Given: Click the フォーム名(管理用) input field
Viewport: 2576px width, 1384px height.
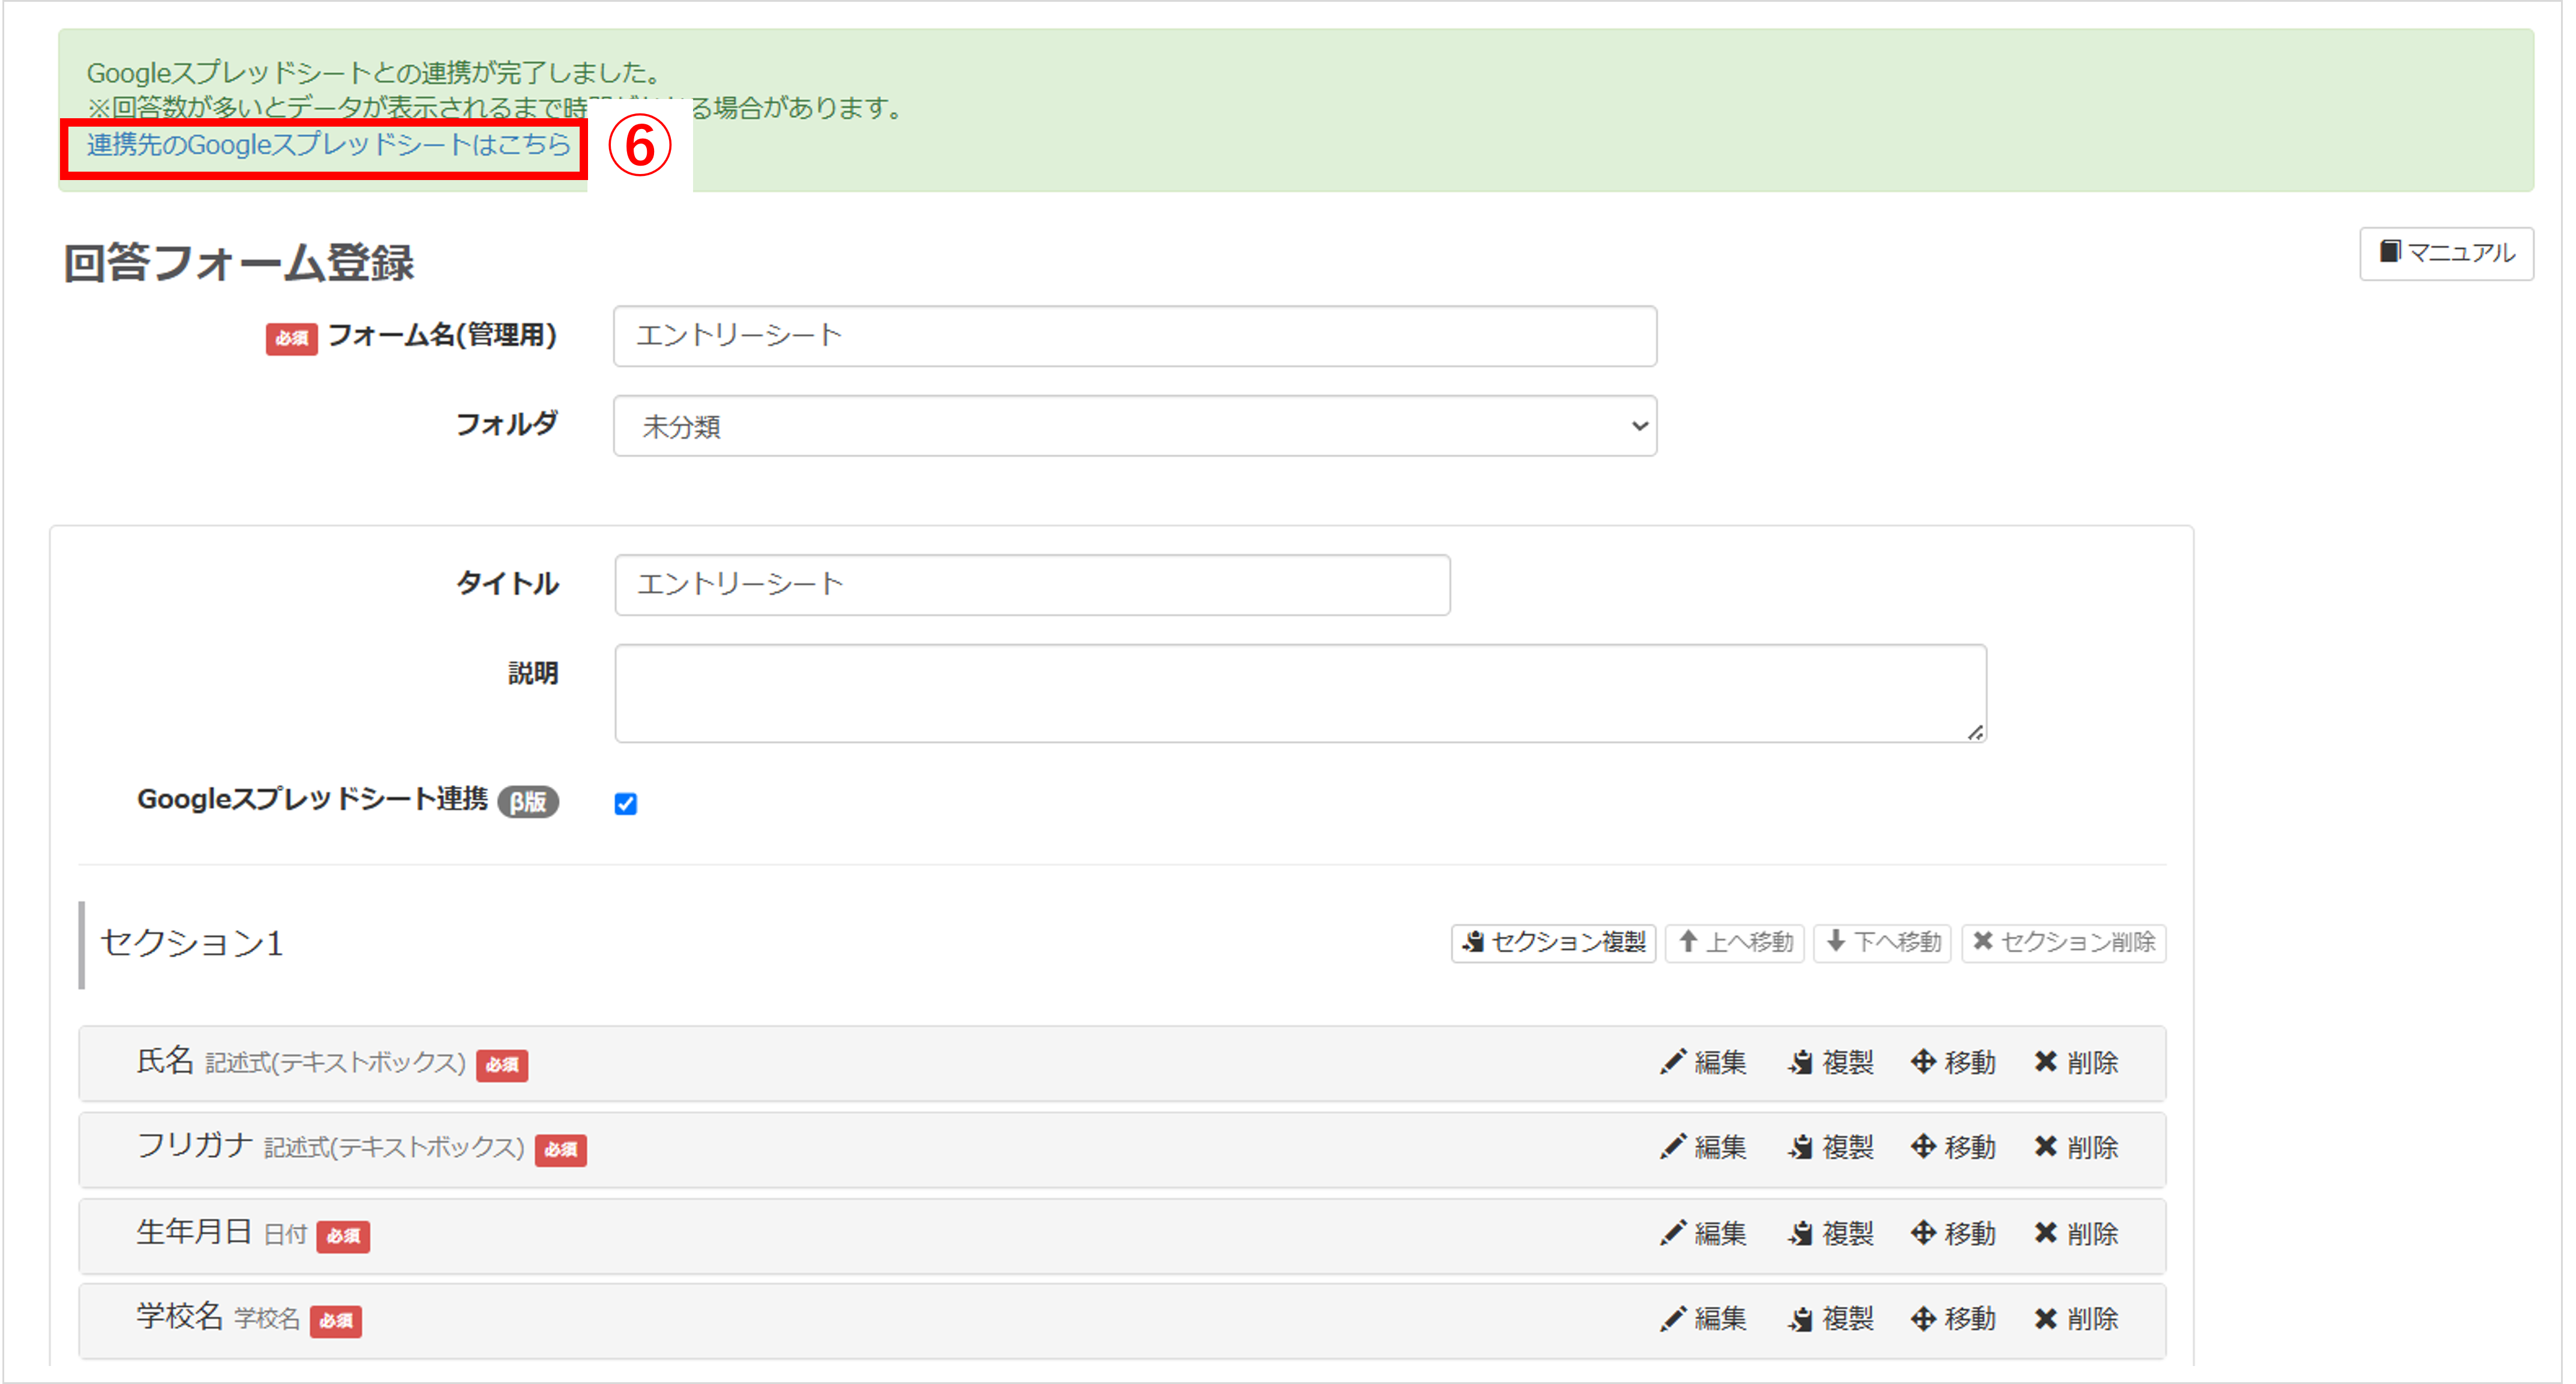Looking at the screenshot, I should coord(1134,336).
